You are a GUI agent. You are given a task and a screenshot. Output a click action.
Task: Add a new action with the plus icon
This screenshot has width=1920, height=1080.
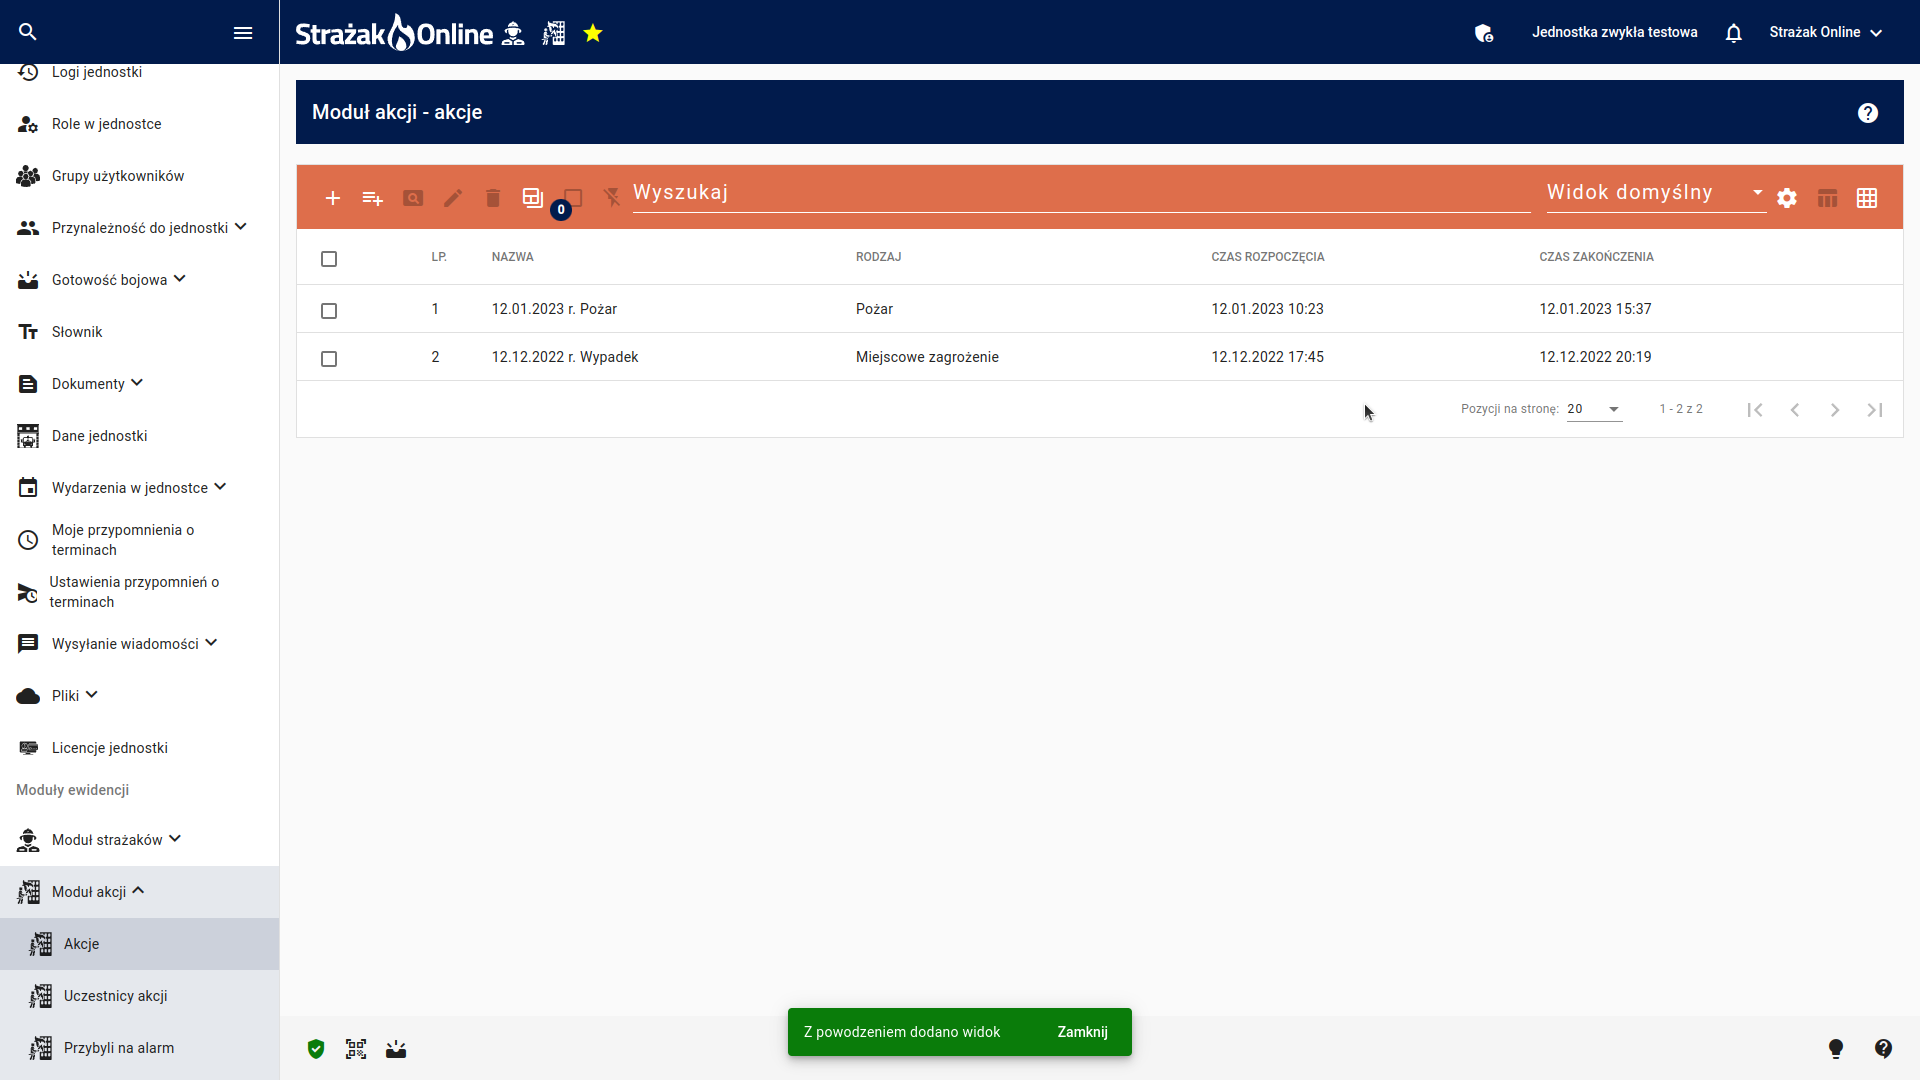tap(333, 198)
